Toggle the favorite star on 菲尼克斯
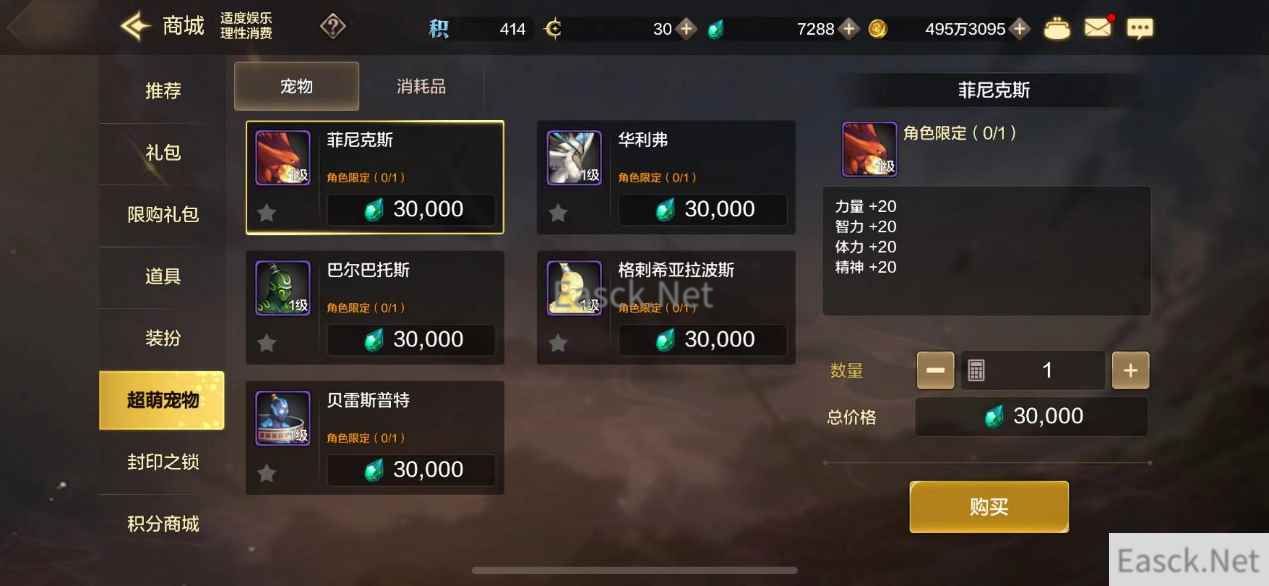The width and height of the screenshot is (1269, 586). [x=267, y=212]
